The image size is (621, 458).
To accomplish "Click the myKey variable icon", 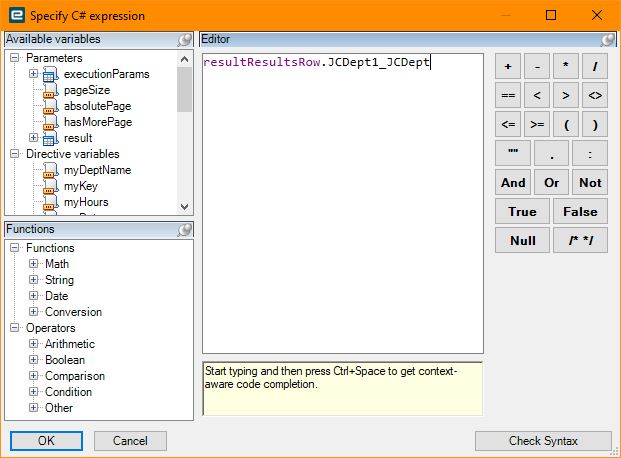I will (50, 186).
